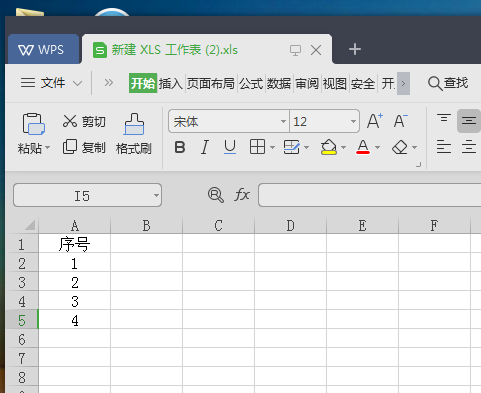Open the Name Box dropdown arrow
This screenshot has width=481, height=393.
pos(156,195)
